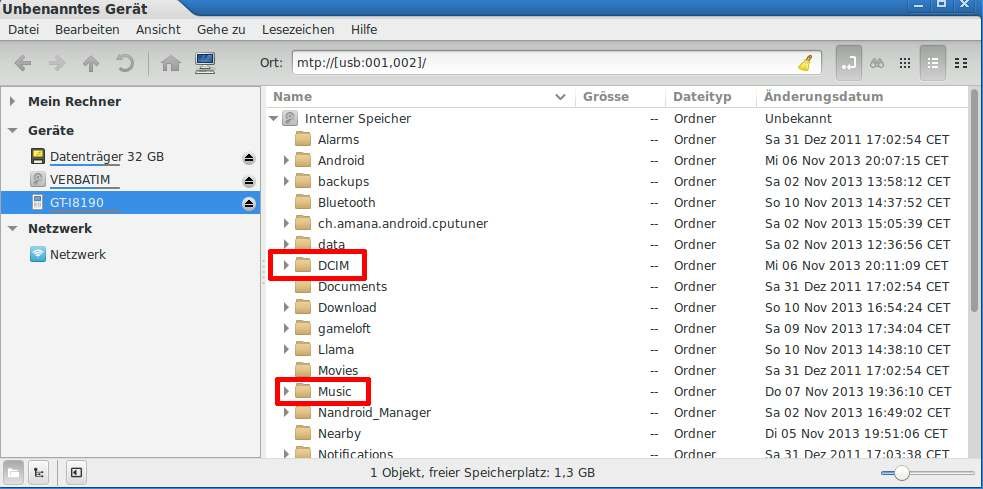Eject the VERBATIM drive
The width and height of the screenshot is (983, 489).
pyautogui.click(x=249, y=181)
